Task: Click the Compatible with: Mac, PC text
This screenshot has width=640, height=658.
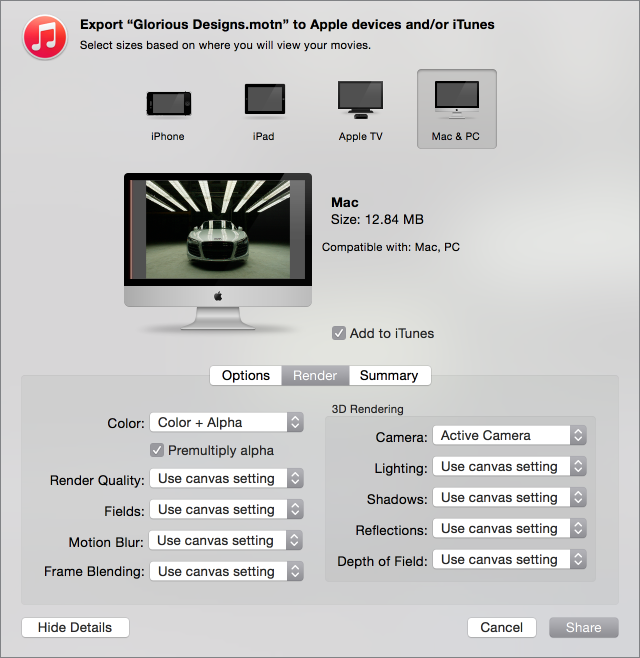Action: pyautogui.click(x=391, y=247)
